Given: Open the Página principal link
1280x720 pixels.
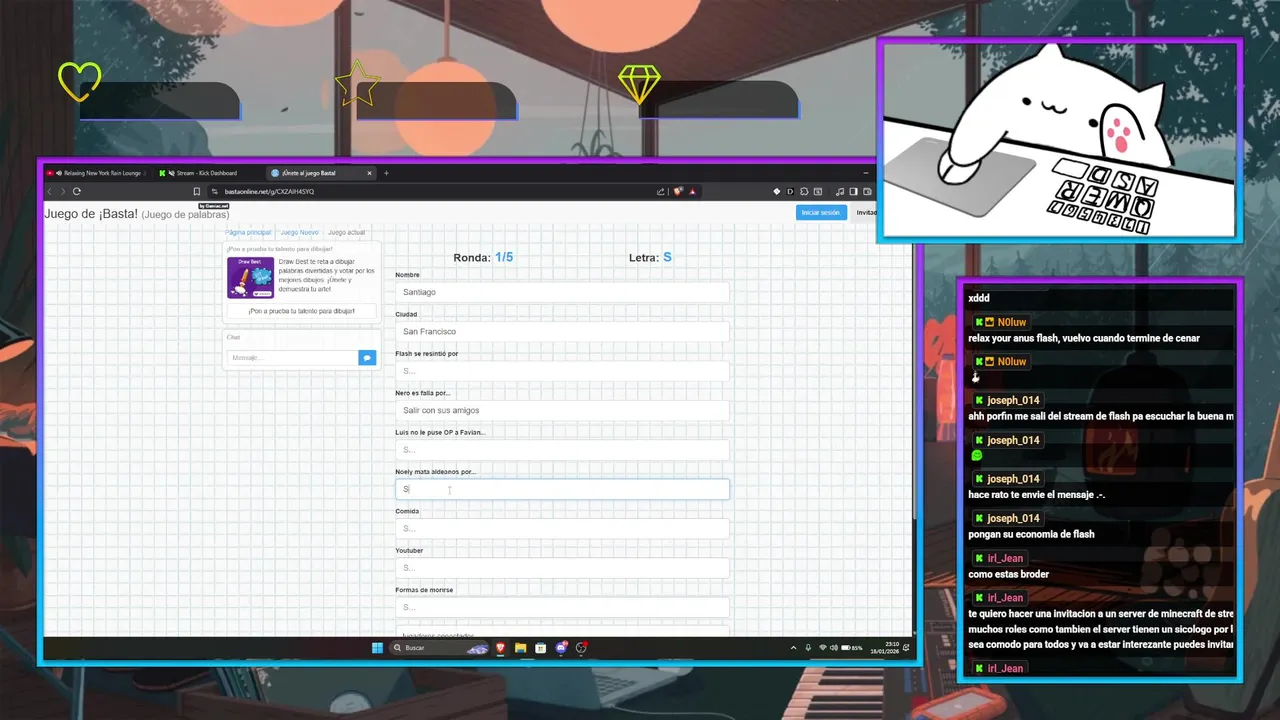Looking at the screenshot, I should 248,232.
